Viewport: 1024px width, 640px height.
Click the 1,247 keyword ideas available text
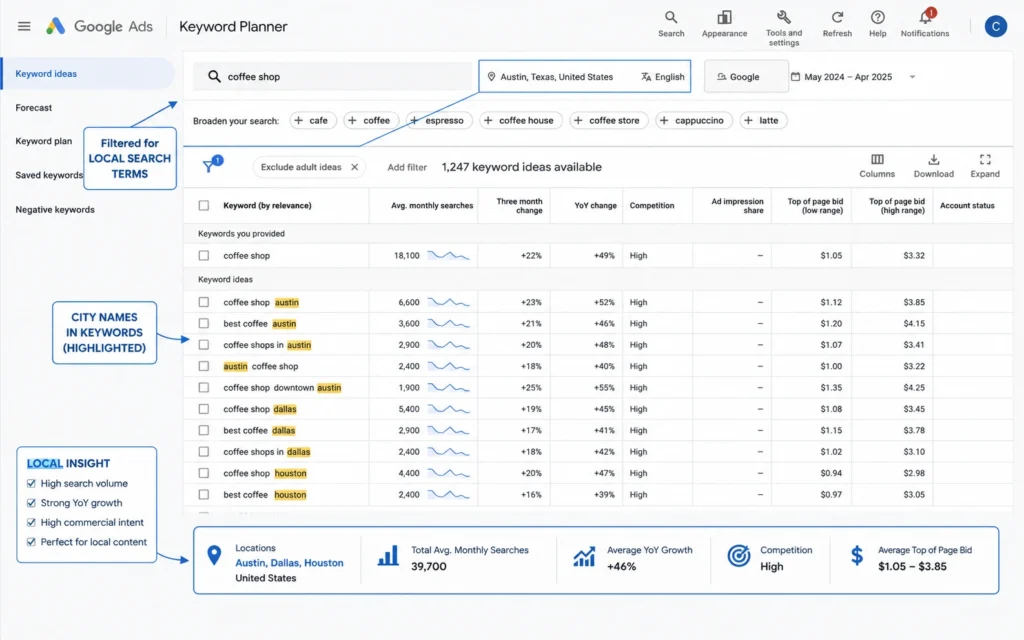coord(521,167)
